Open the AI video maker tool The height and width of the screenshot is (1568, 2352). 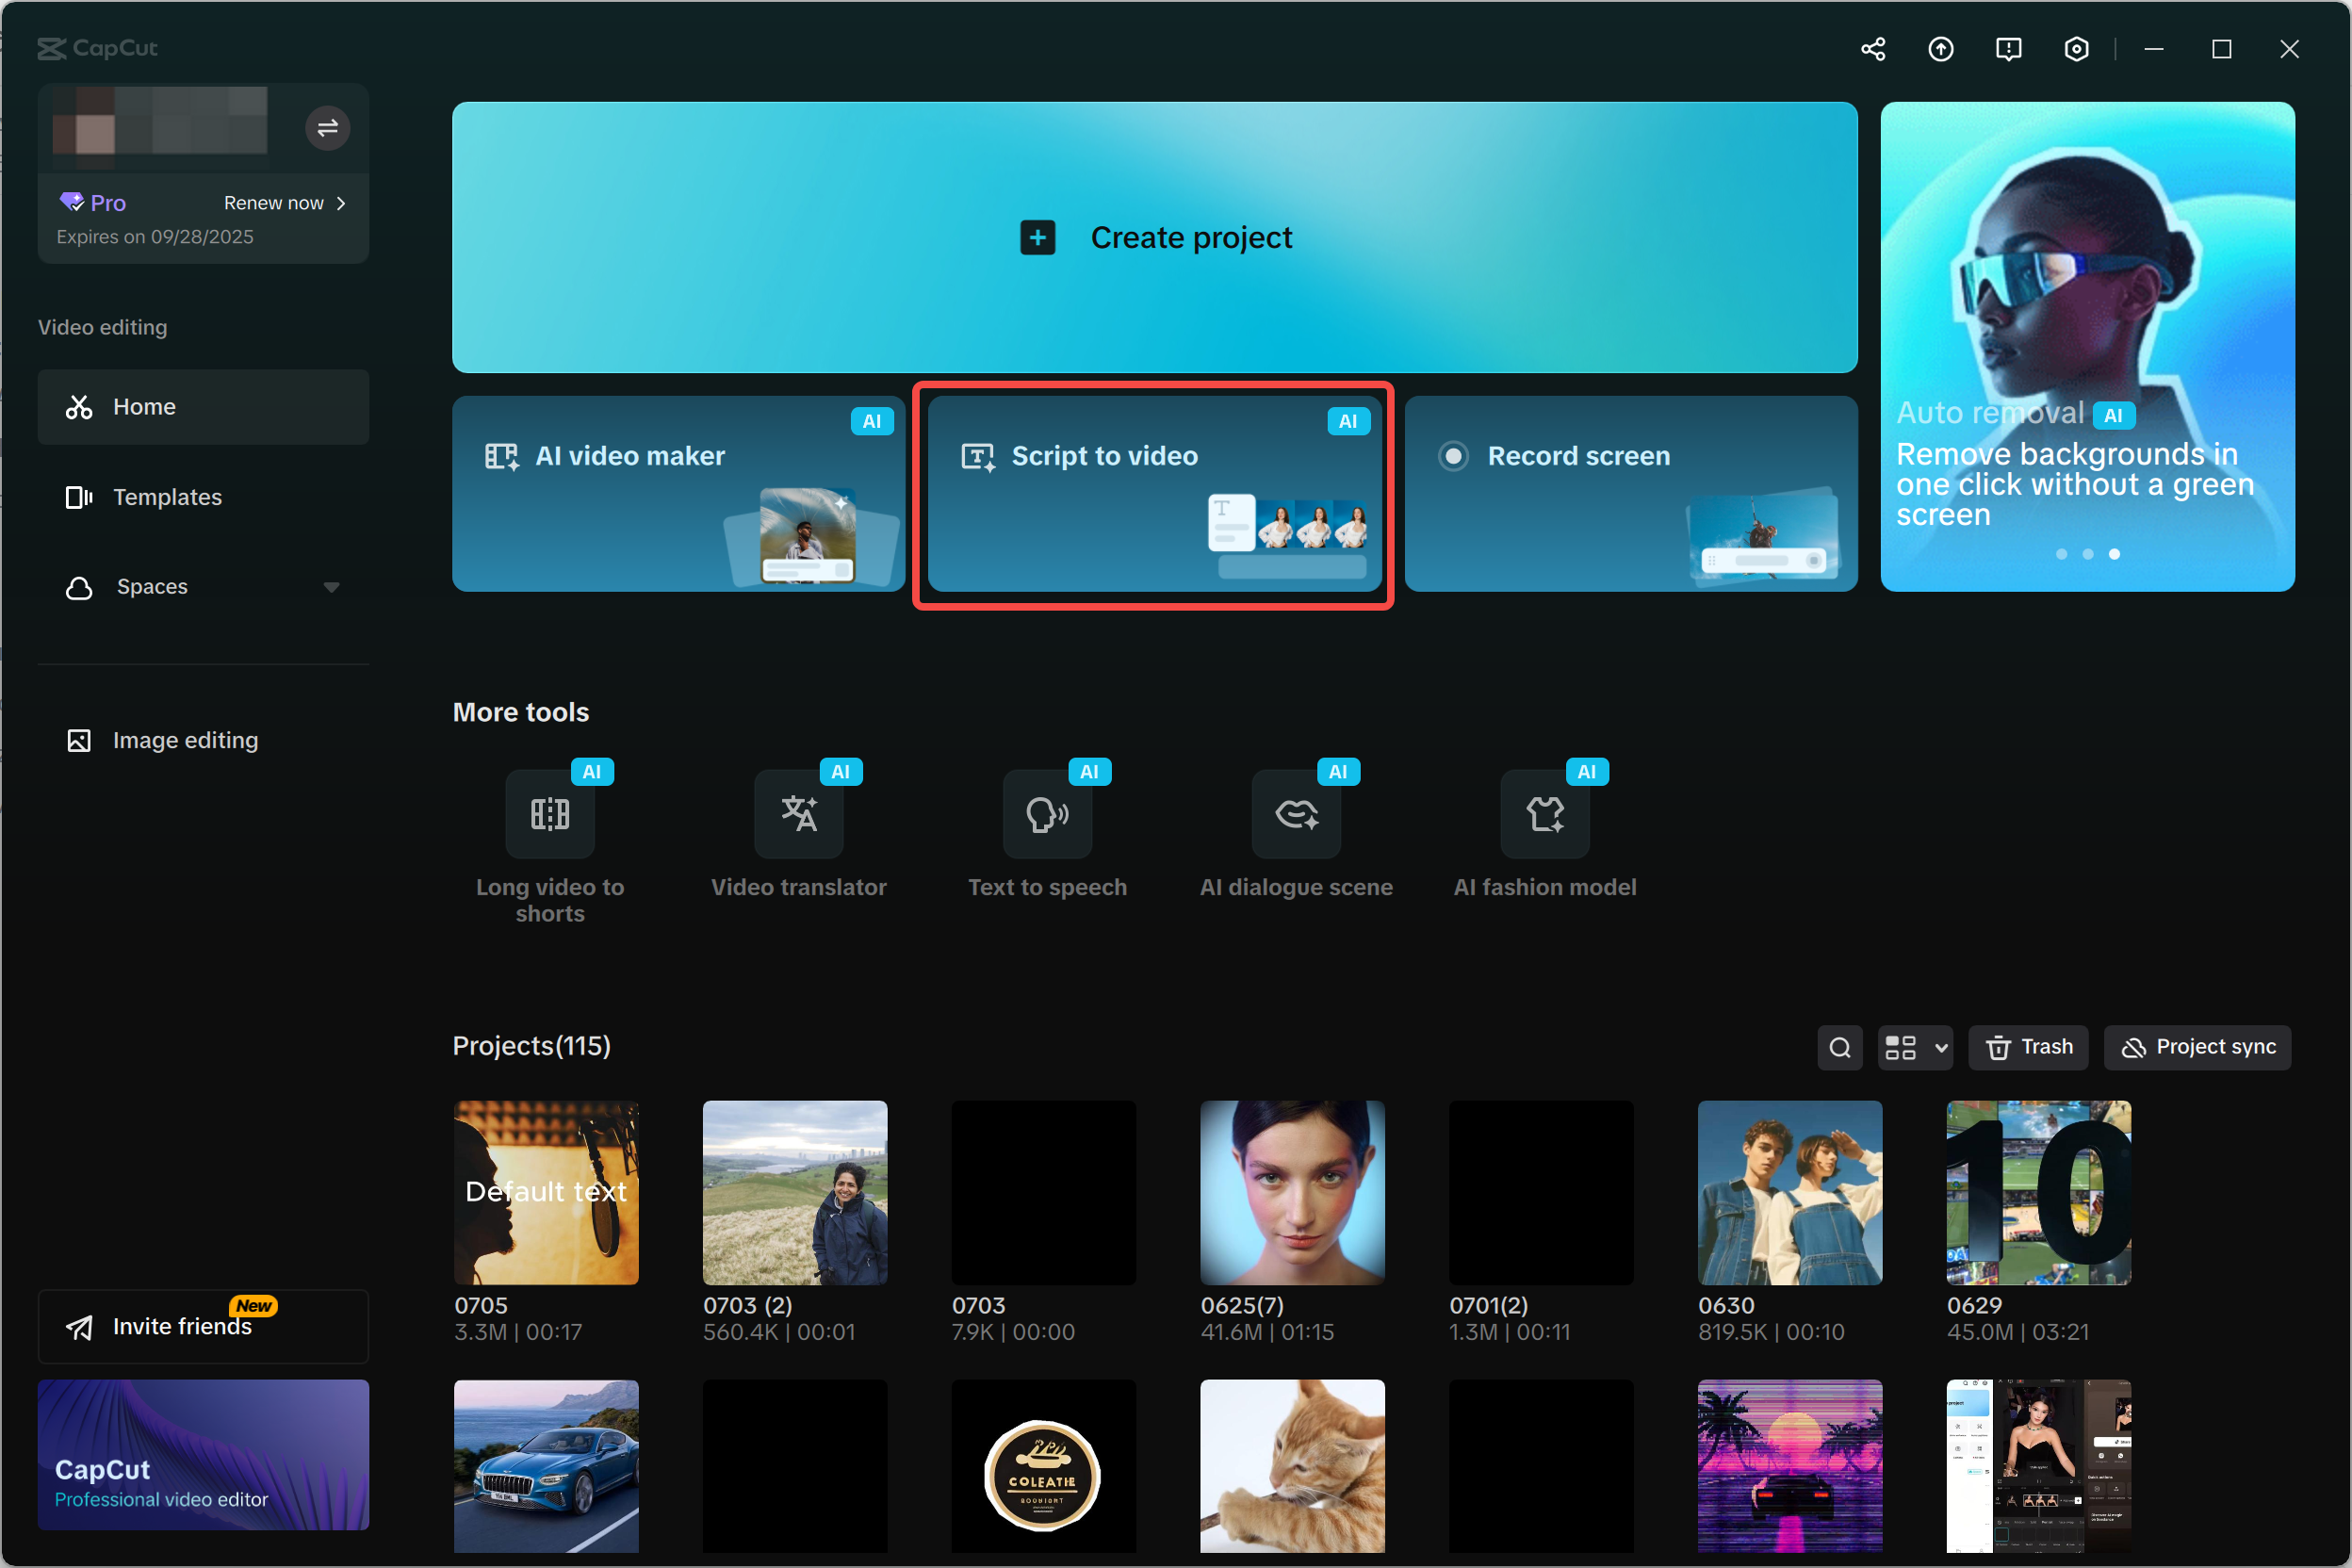tap(680, 493)
